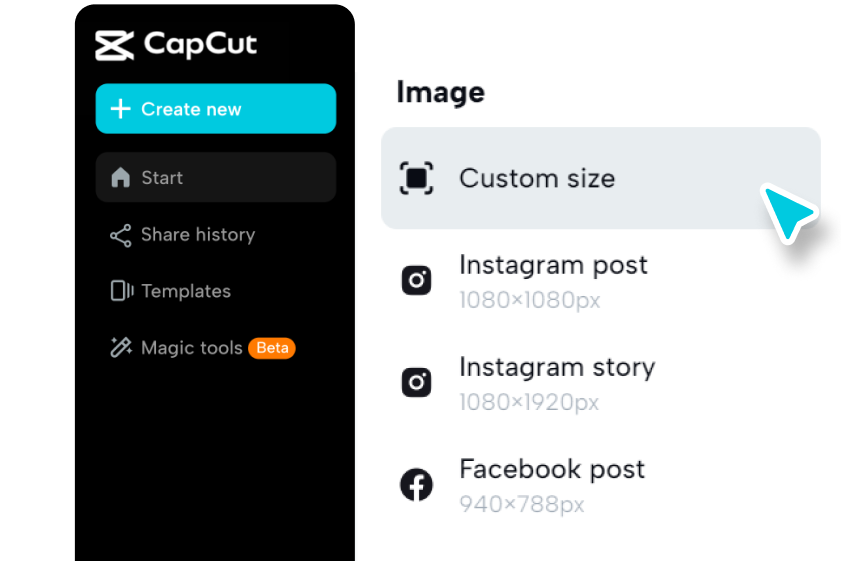Click the Instagram story icon
841x561 pixels.
point(417,382)
